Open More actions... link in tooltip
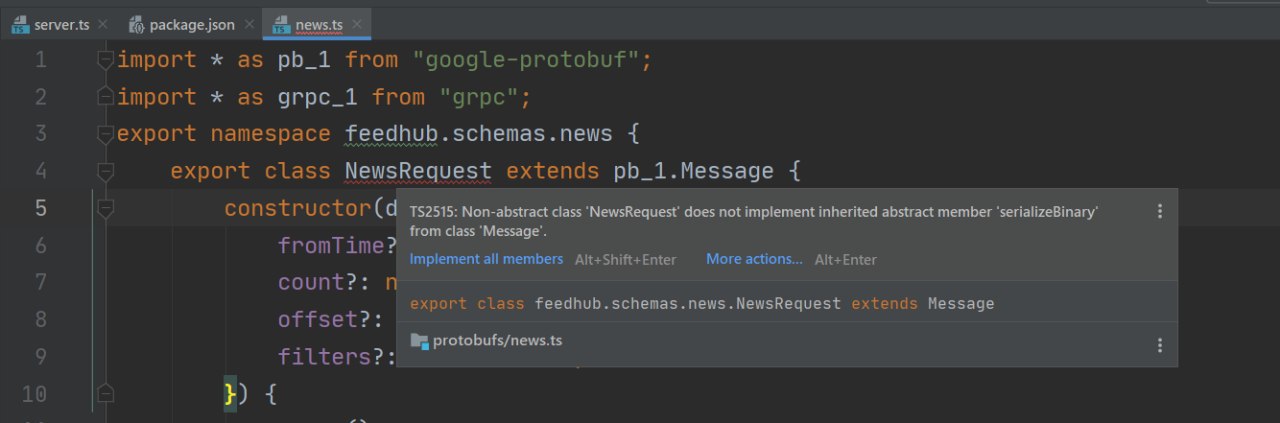This screenshot has height=423, width=1280. pyautogui.click(x=754, y=259)
